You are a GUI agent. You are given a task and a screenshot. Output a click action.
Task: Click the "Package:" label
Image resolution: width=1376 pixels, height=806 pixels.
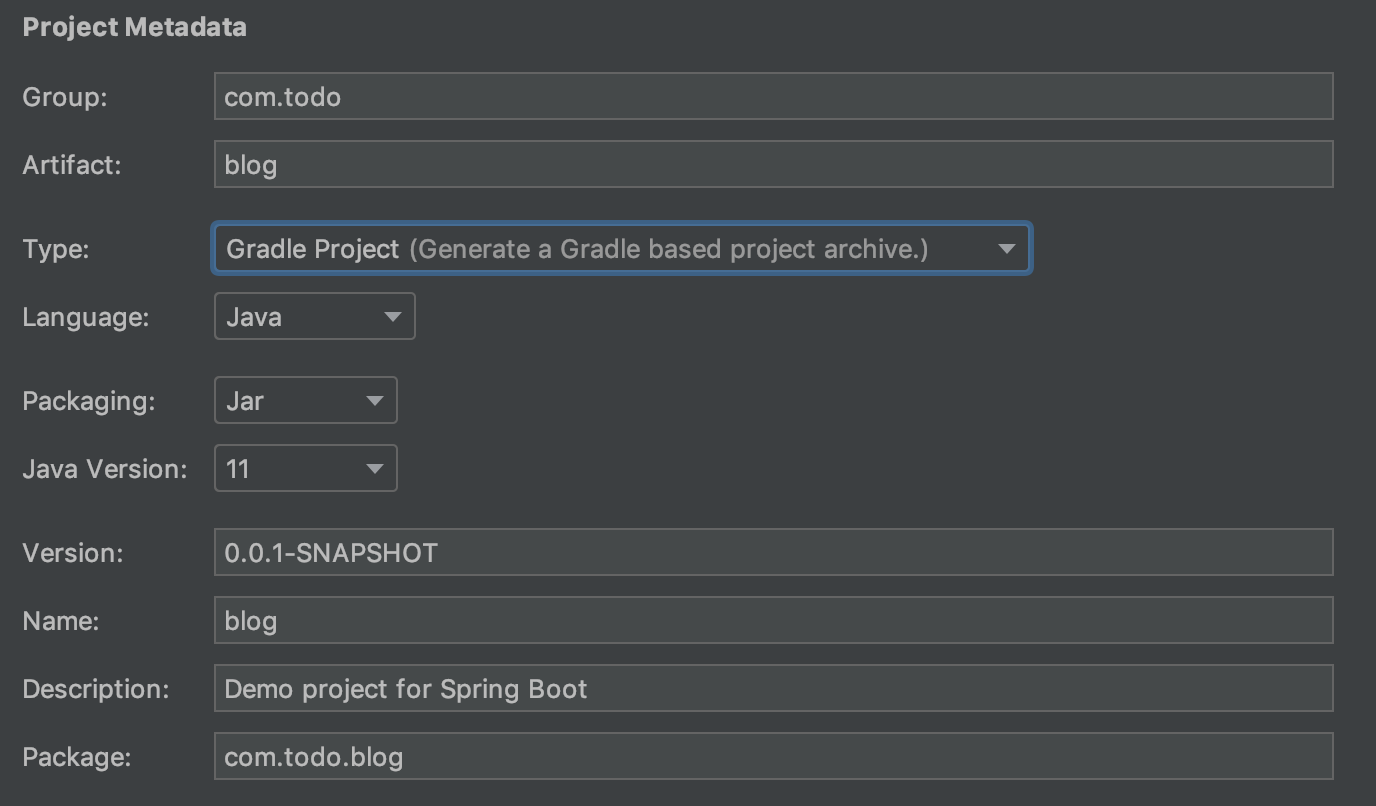76,757
